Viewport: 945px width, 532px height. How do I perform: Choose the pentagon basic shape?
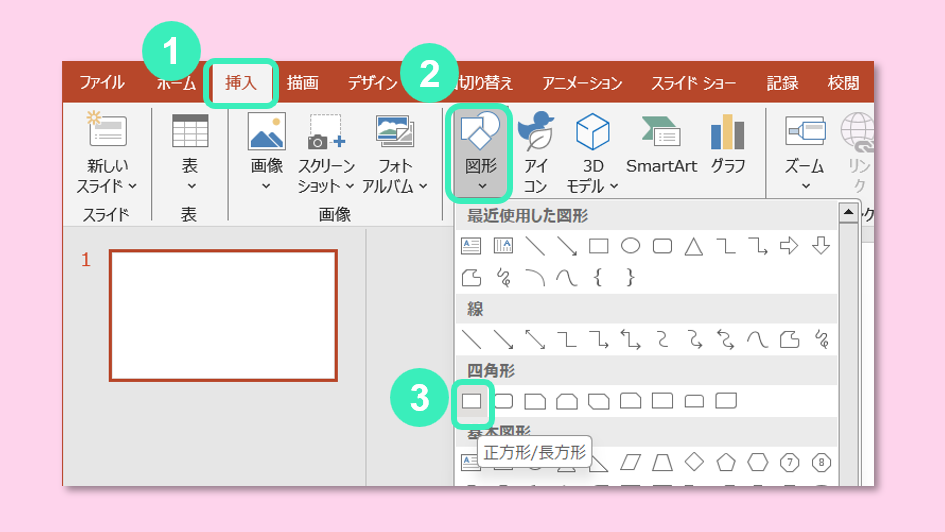[x=726, y=462]
